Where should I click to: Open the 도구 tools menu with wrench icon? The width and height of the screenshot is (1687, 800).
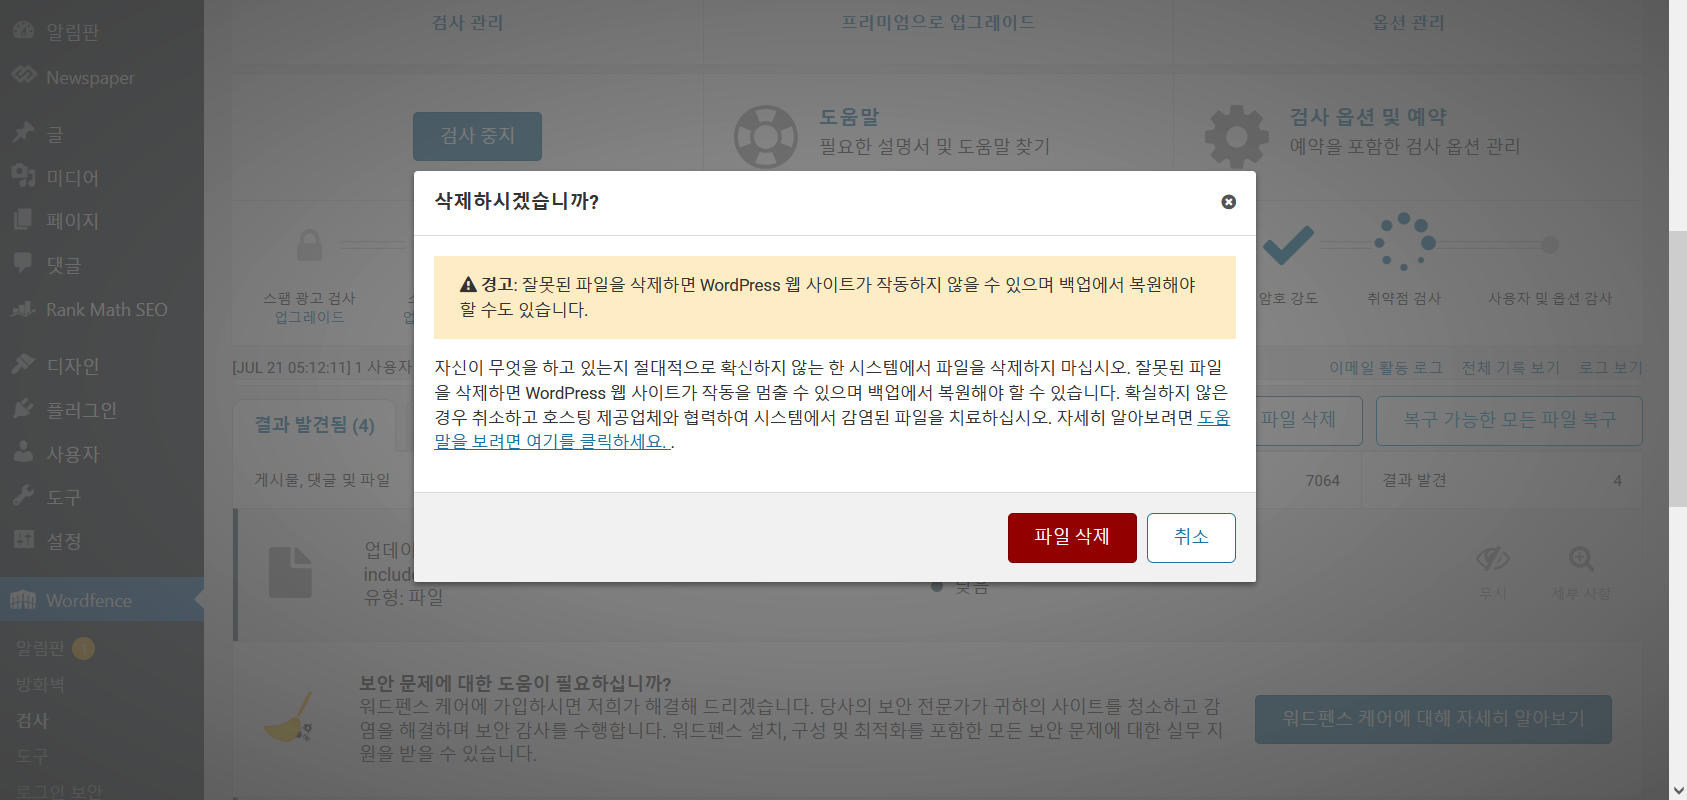tap(63, 497)
